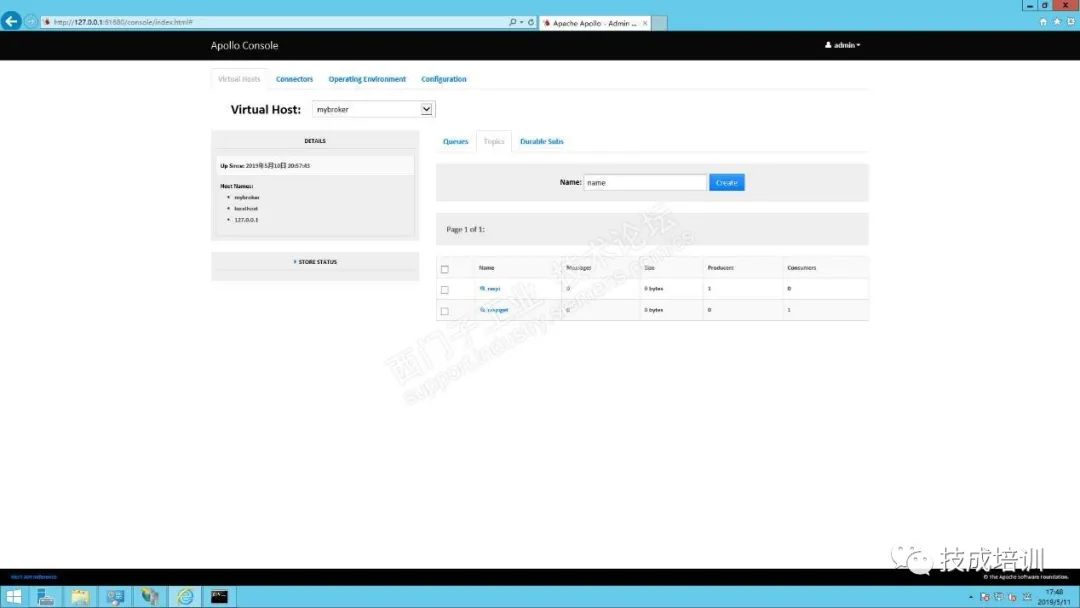Tick the checkbox in the first topic row
This screenshot has width=1080, height=608.
click(x=444, y=290)
